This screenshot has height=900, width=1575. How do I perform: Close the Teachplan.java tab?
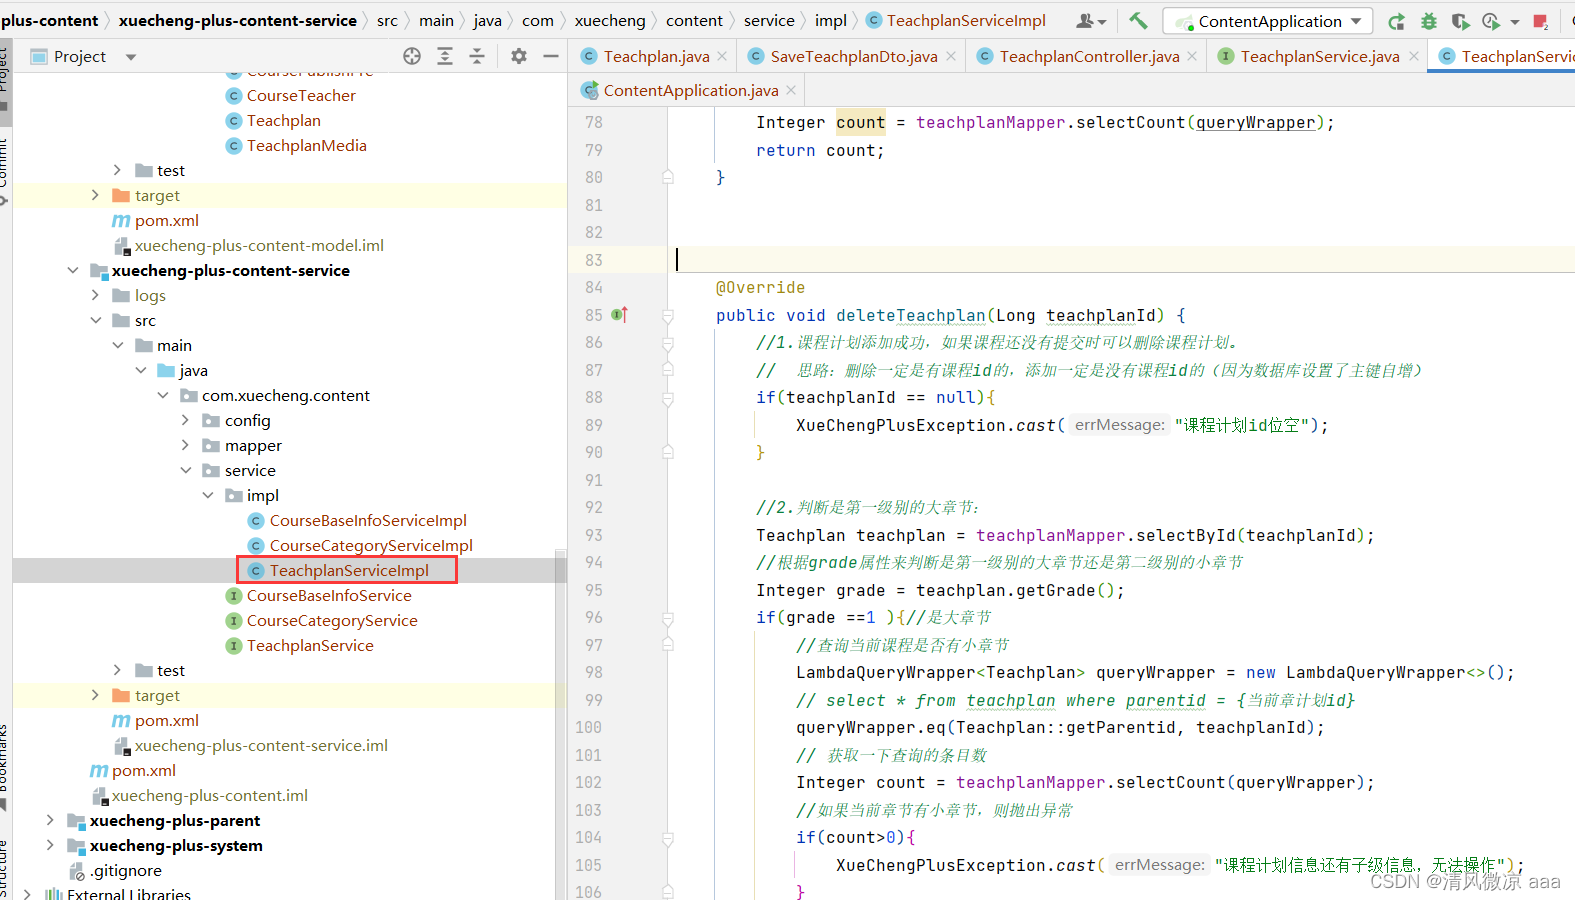pyautogui.click(x=722, y=57)
